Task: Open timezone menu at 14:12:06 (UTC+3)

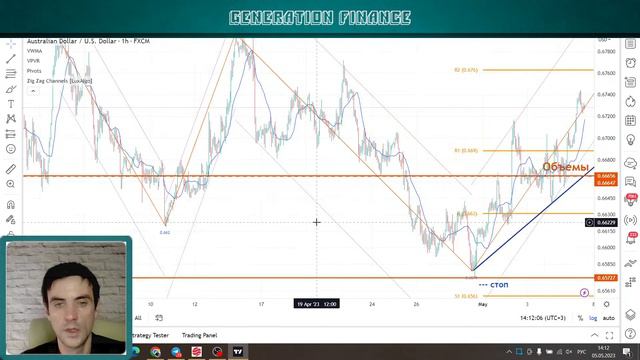Action: coord(543,318)
